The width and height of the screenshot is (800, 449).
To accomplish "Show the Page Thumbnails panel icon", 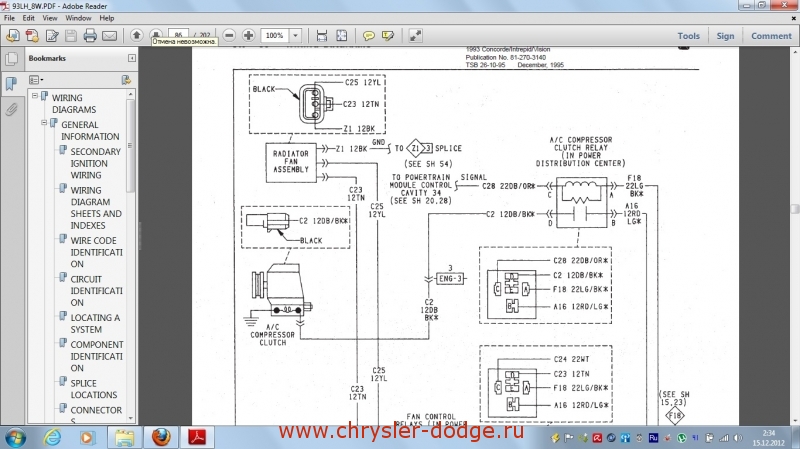I will [x=11, y=59].
